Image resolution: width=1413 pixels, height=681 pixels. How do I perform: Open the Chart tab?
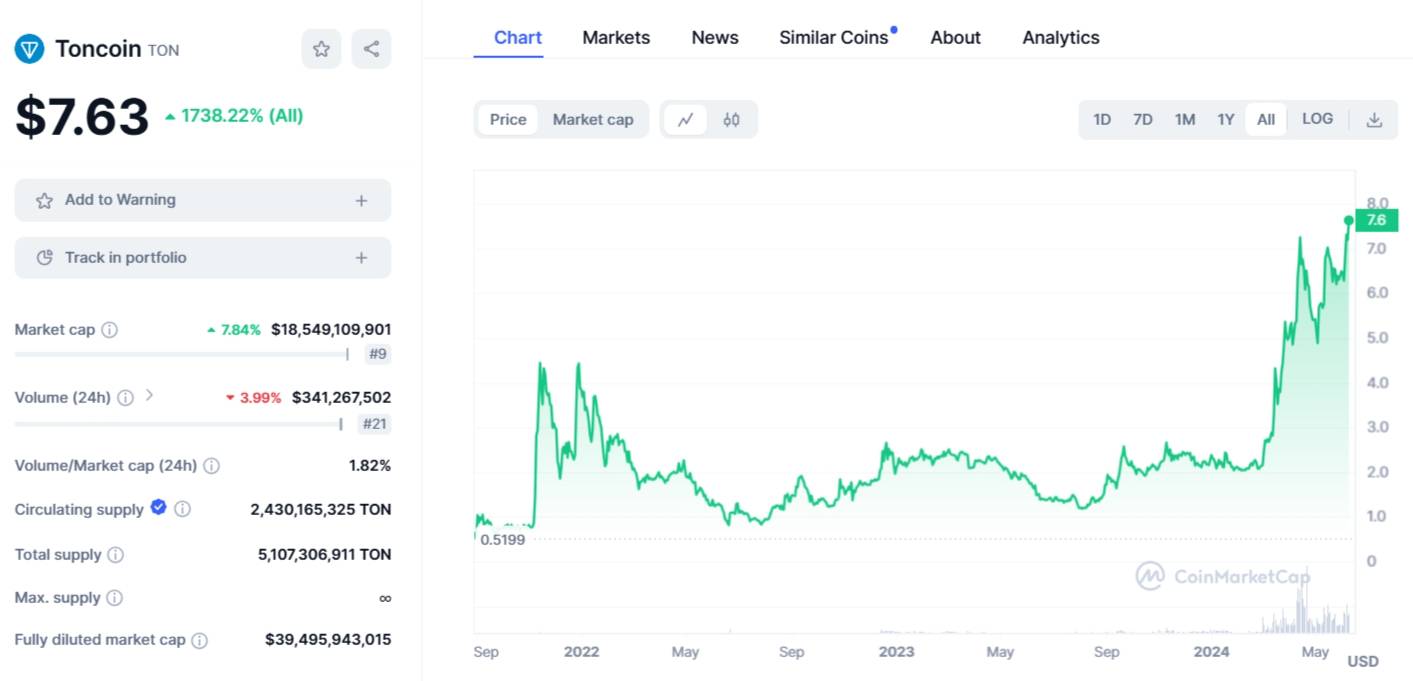(518, 38)
